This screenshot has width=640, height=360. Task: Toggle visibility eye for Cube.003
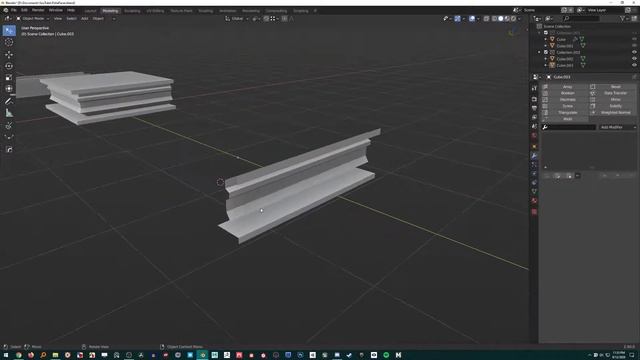[x=634, y=65]
